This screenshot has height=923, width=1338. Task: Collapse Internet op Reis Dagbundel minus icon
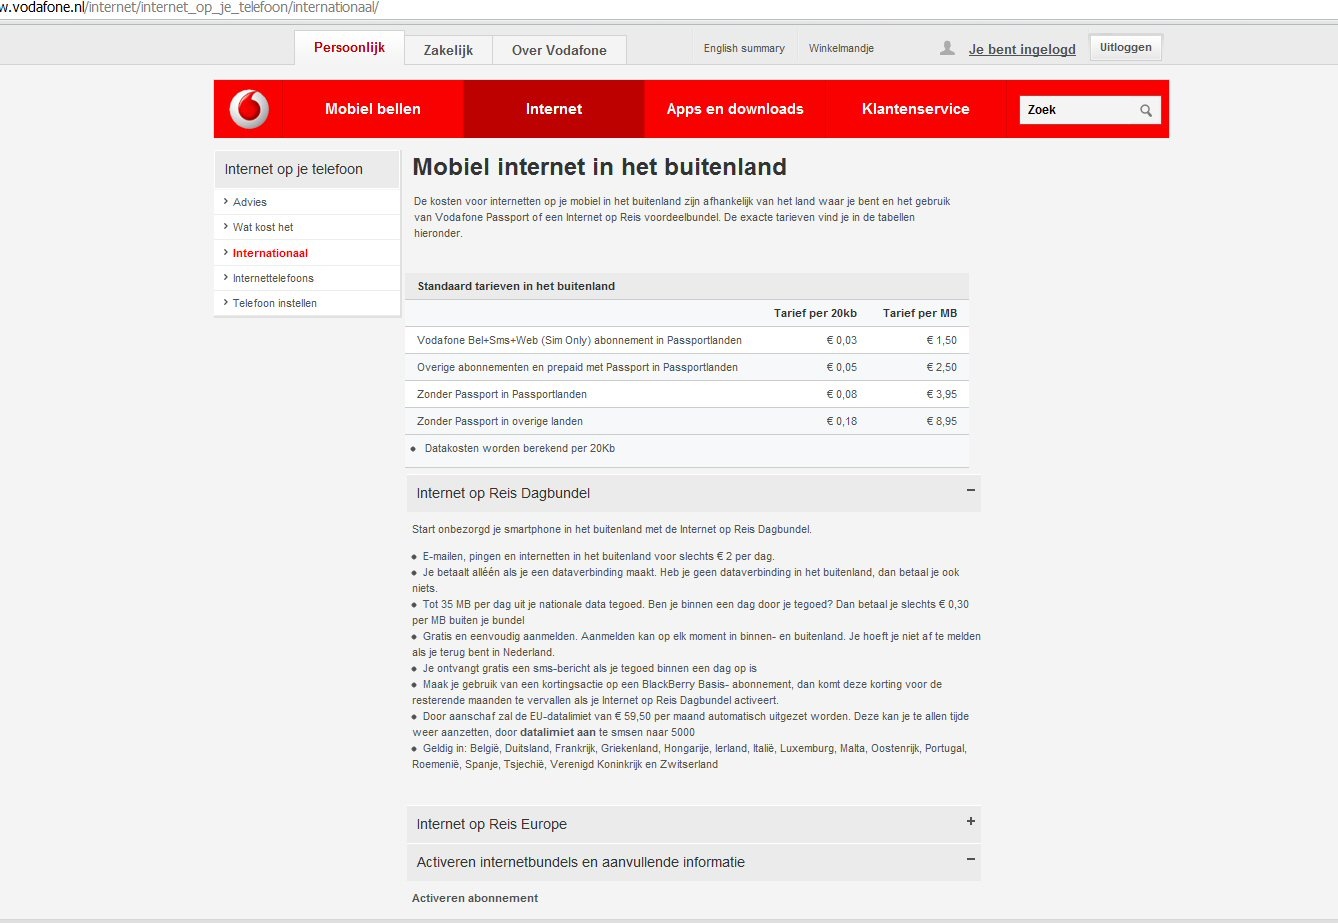[970, 490]
